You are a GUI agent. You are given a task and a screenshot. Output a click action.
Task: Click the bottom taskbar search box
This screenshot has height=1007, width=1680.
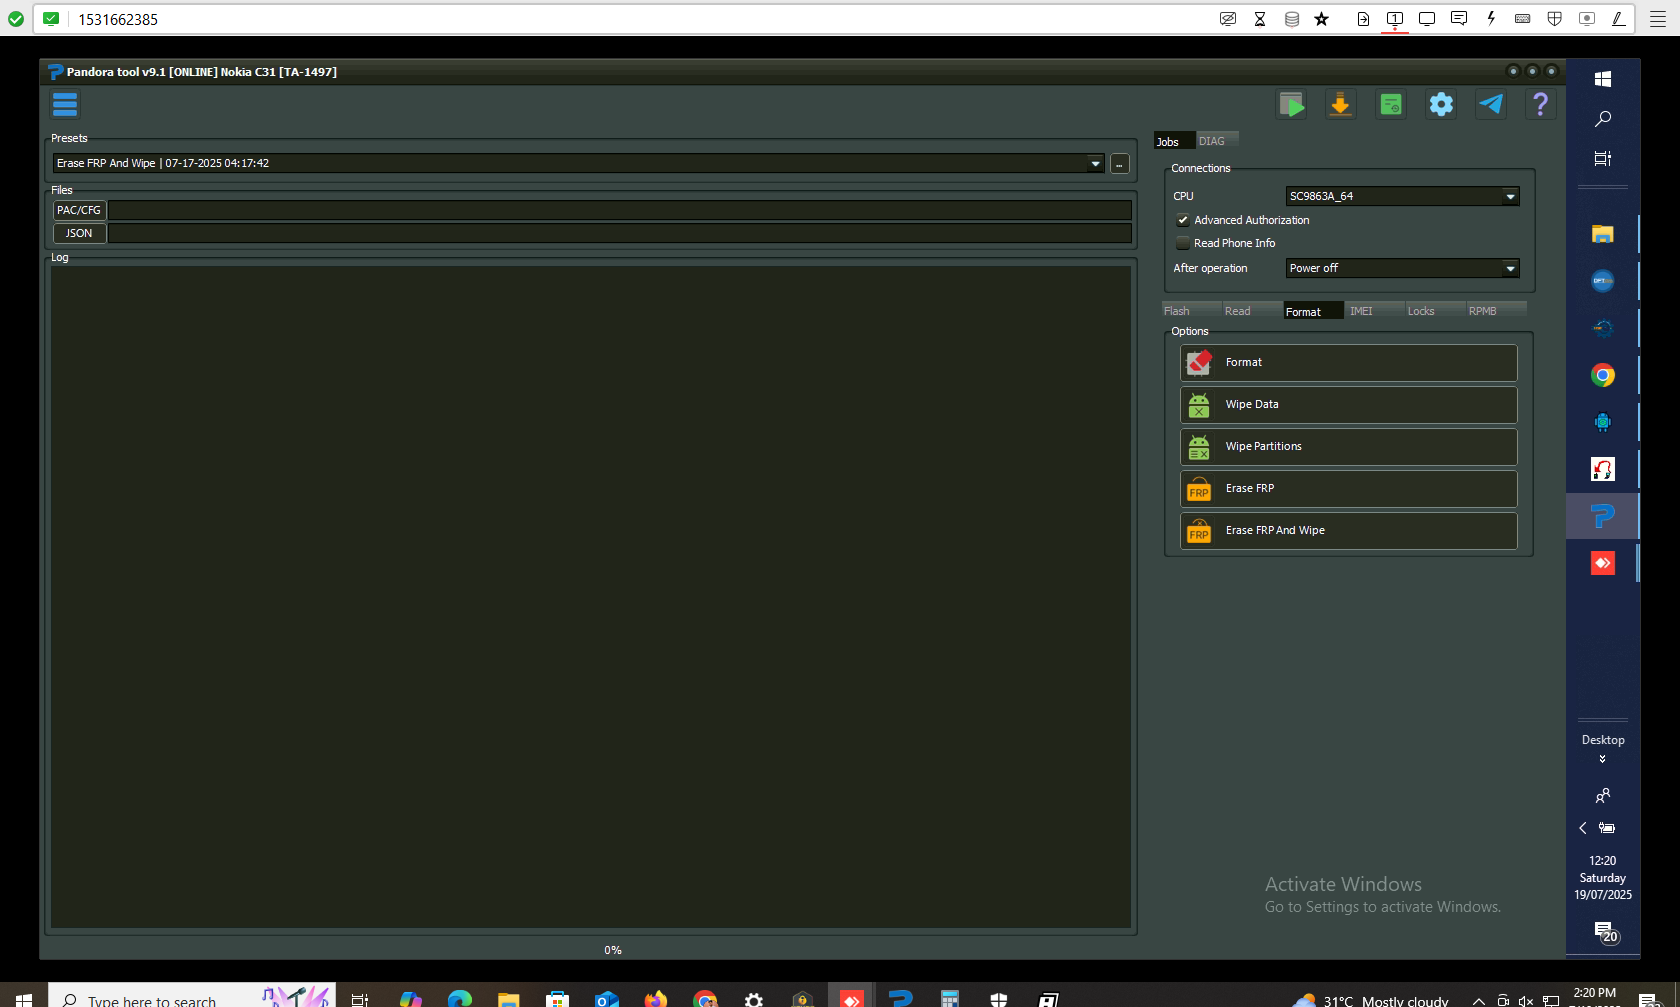pyautogui.click(x=192, y=996)
